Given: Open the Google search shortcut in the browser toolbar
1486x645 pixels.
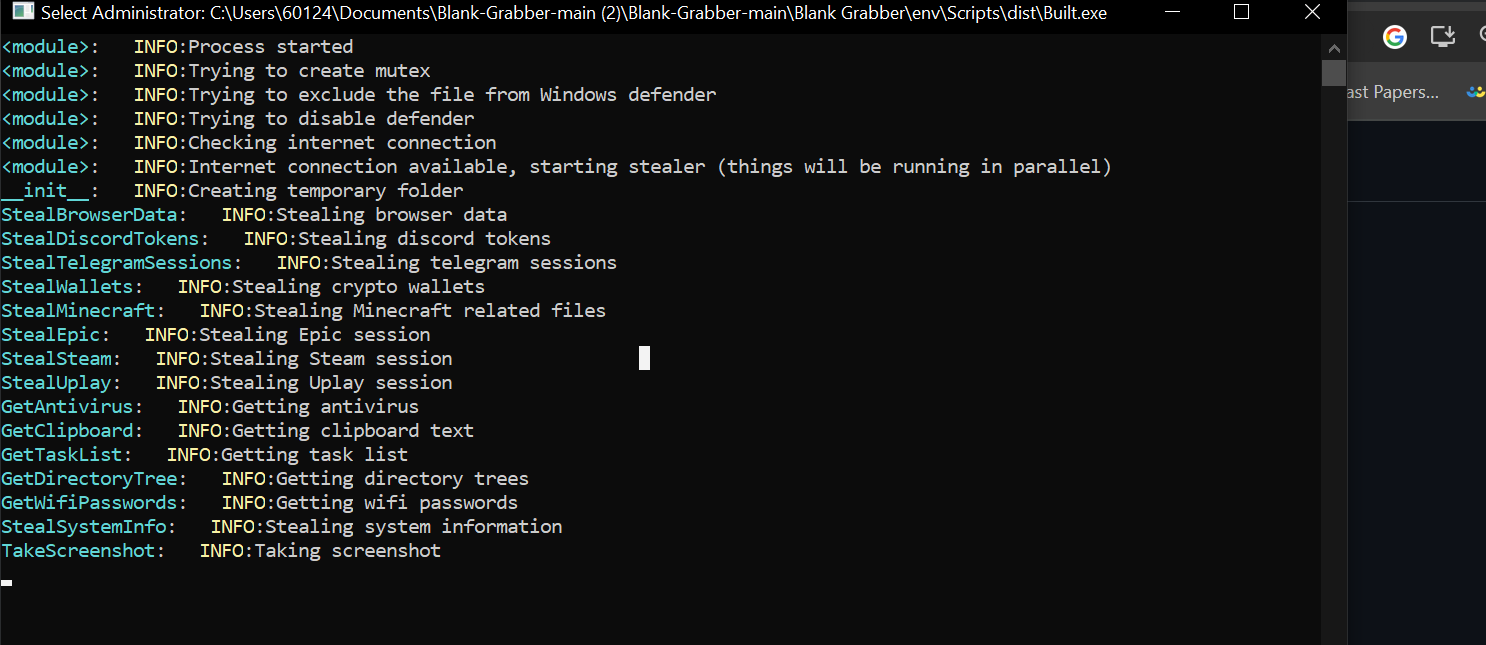Looking at the screenshot, I should point(1395,36).
